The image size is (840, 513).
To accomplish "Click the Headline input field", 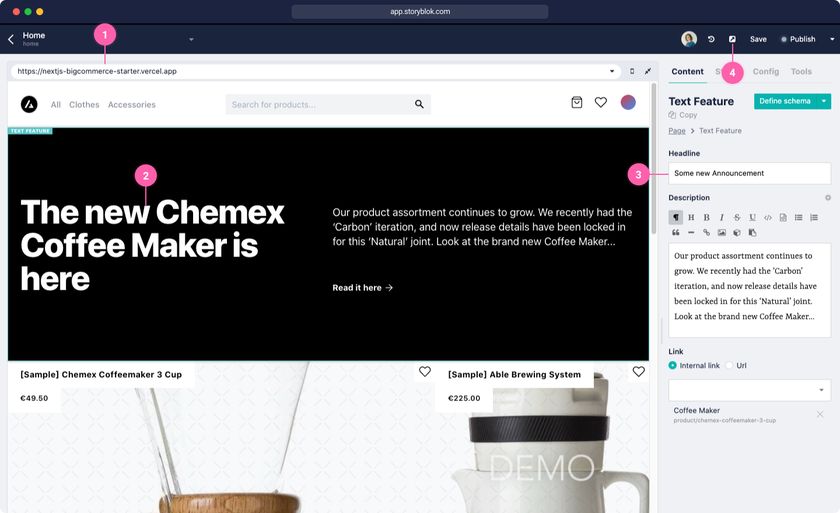I will click(x=749, y=173).
